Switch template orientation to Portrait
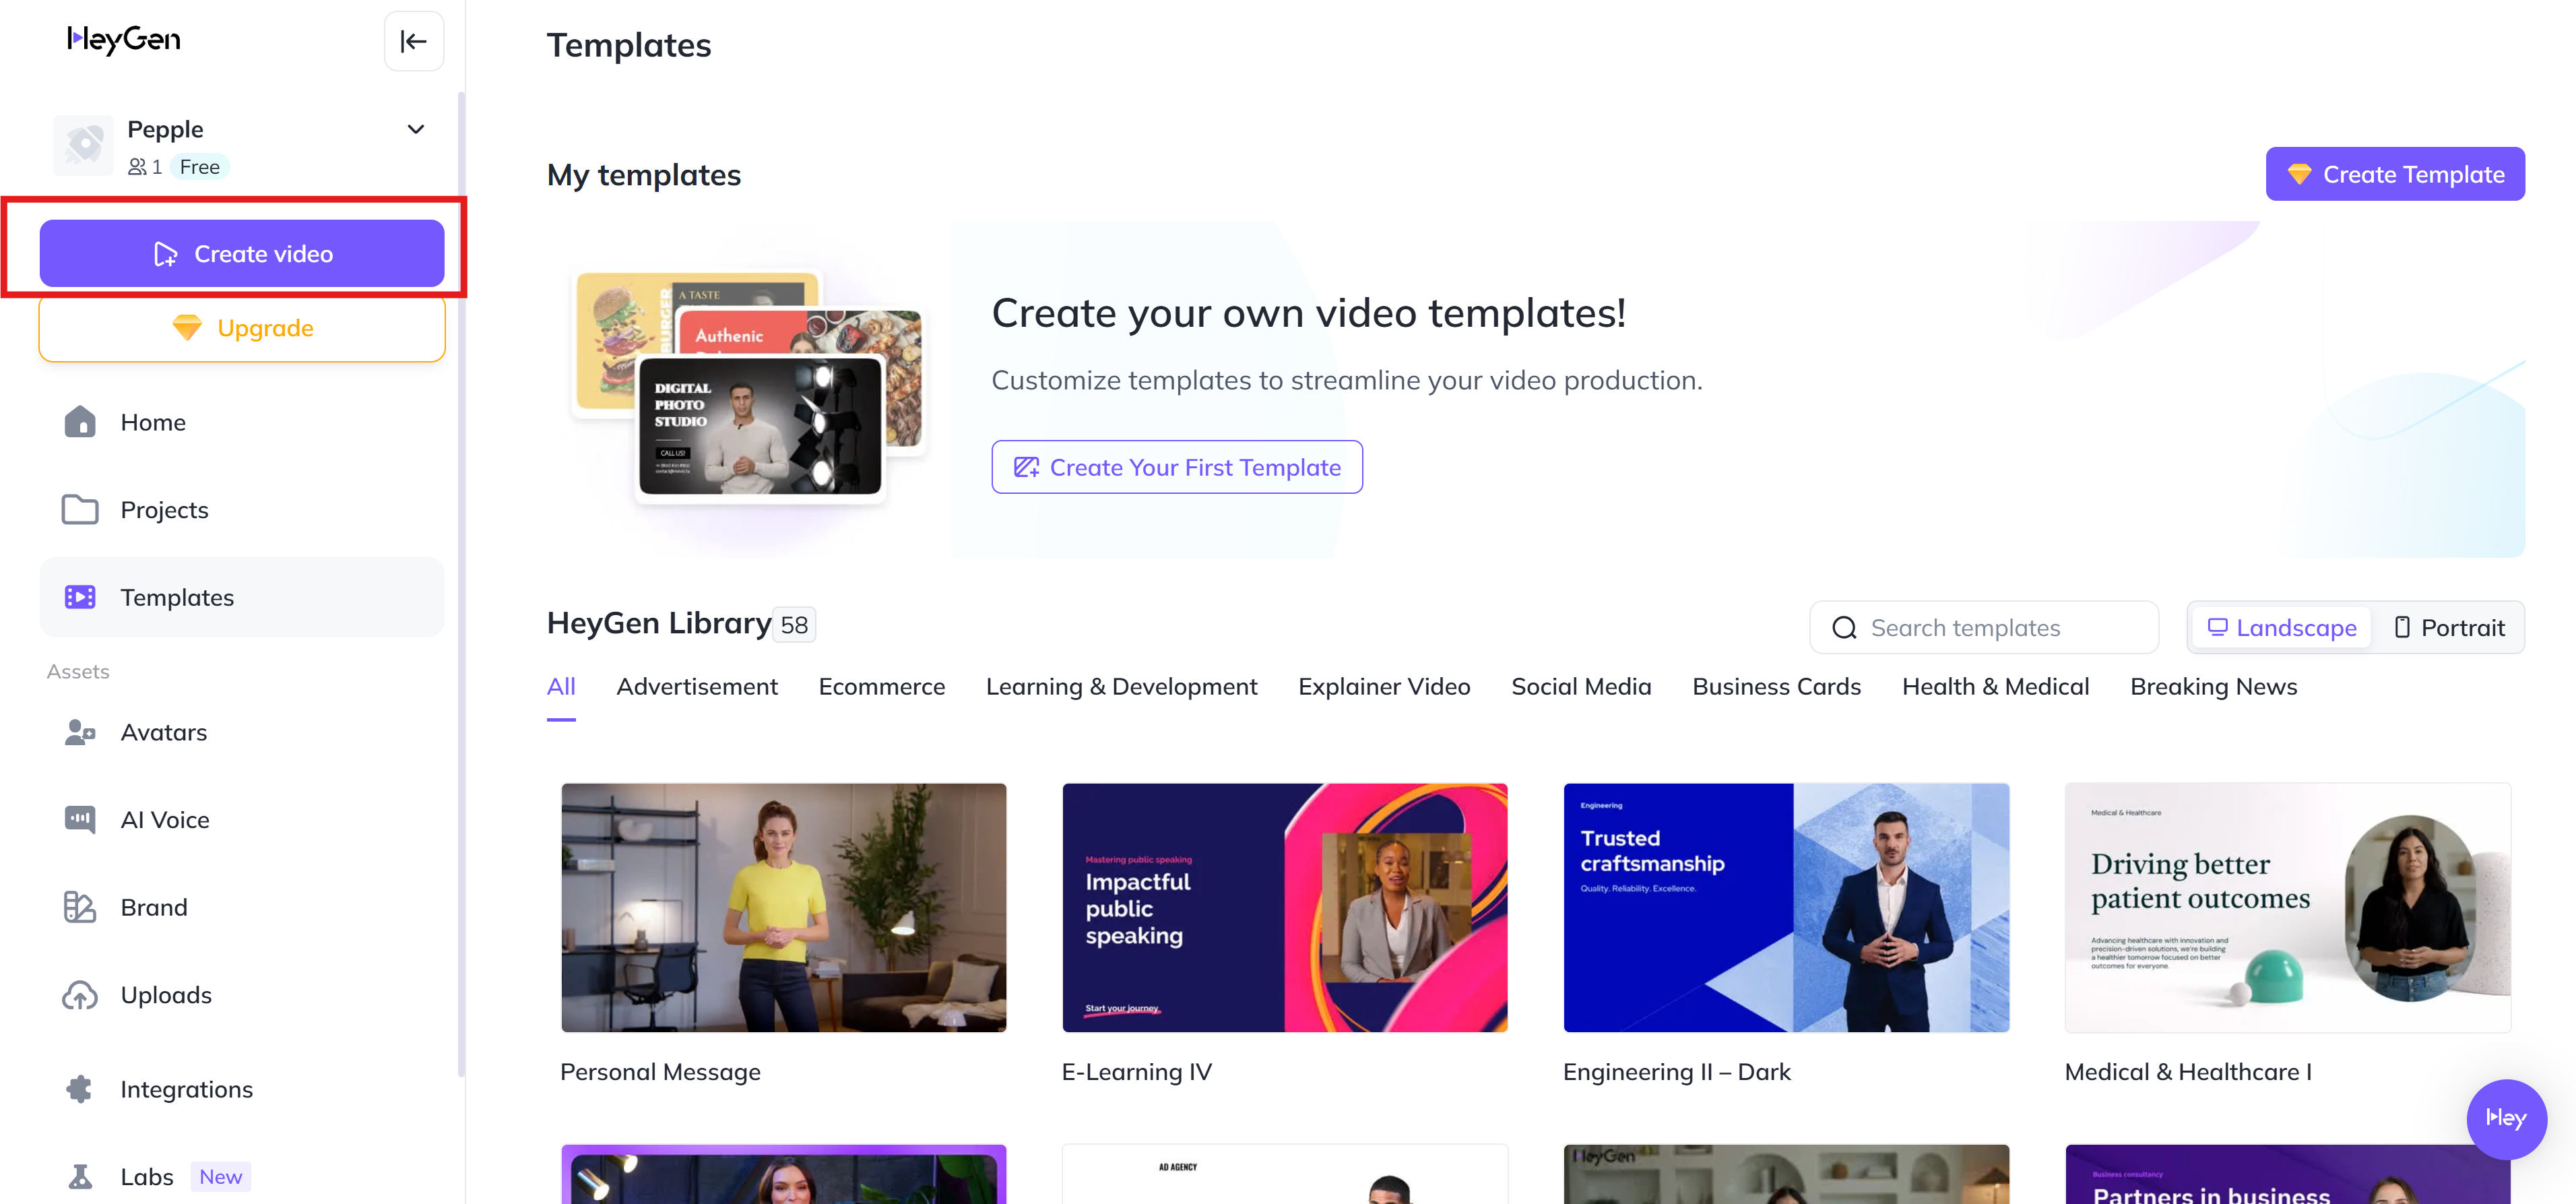 click(2448, 627)
